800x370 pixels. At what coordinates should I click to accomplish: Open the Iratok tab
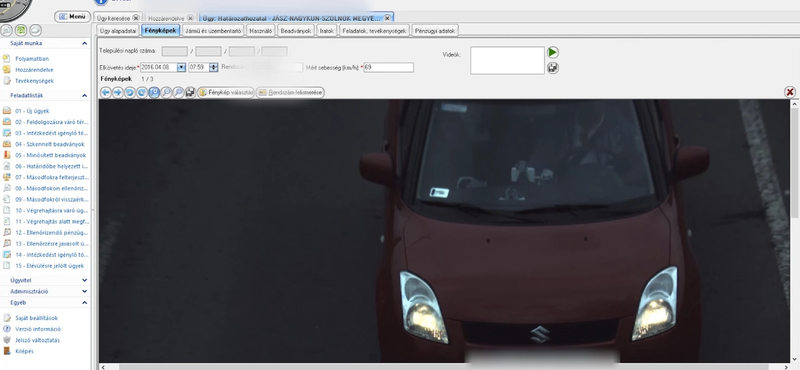click(x=327, y=31)
